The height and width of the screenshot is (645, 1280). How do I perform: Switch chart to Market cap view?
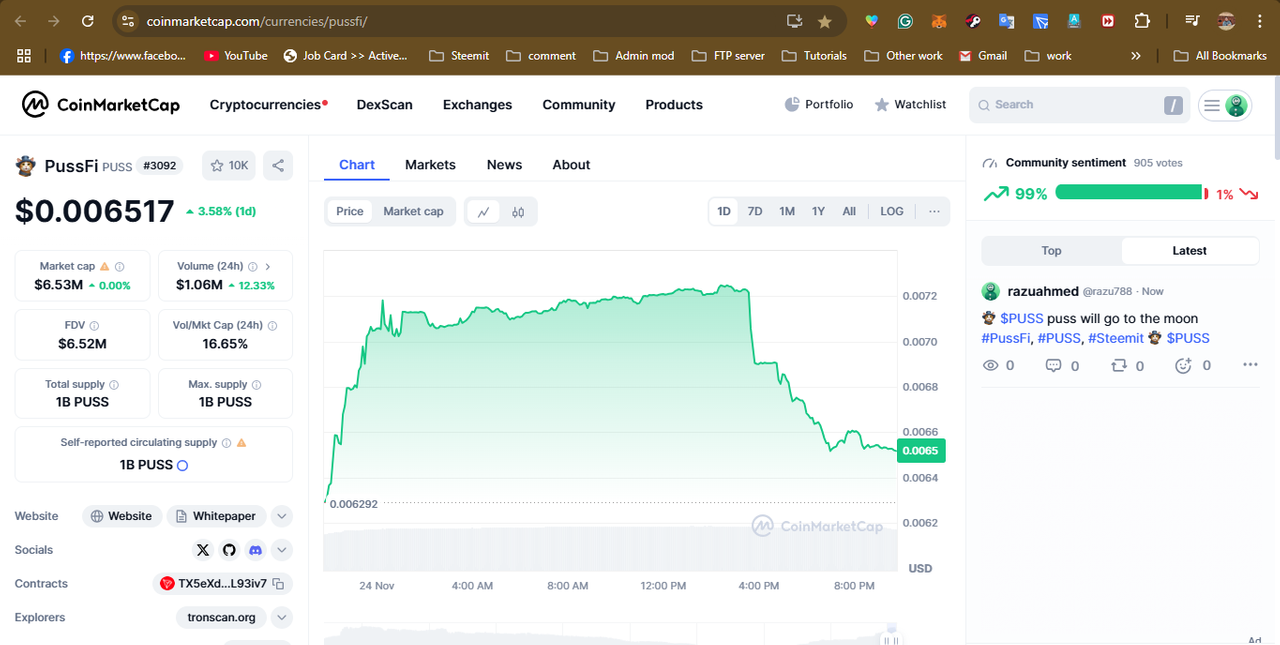click(x=413, y=211)
